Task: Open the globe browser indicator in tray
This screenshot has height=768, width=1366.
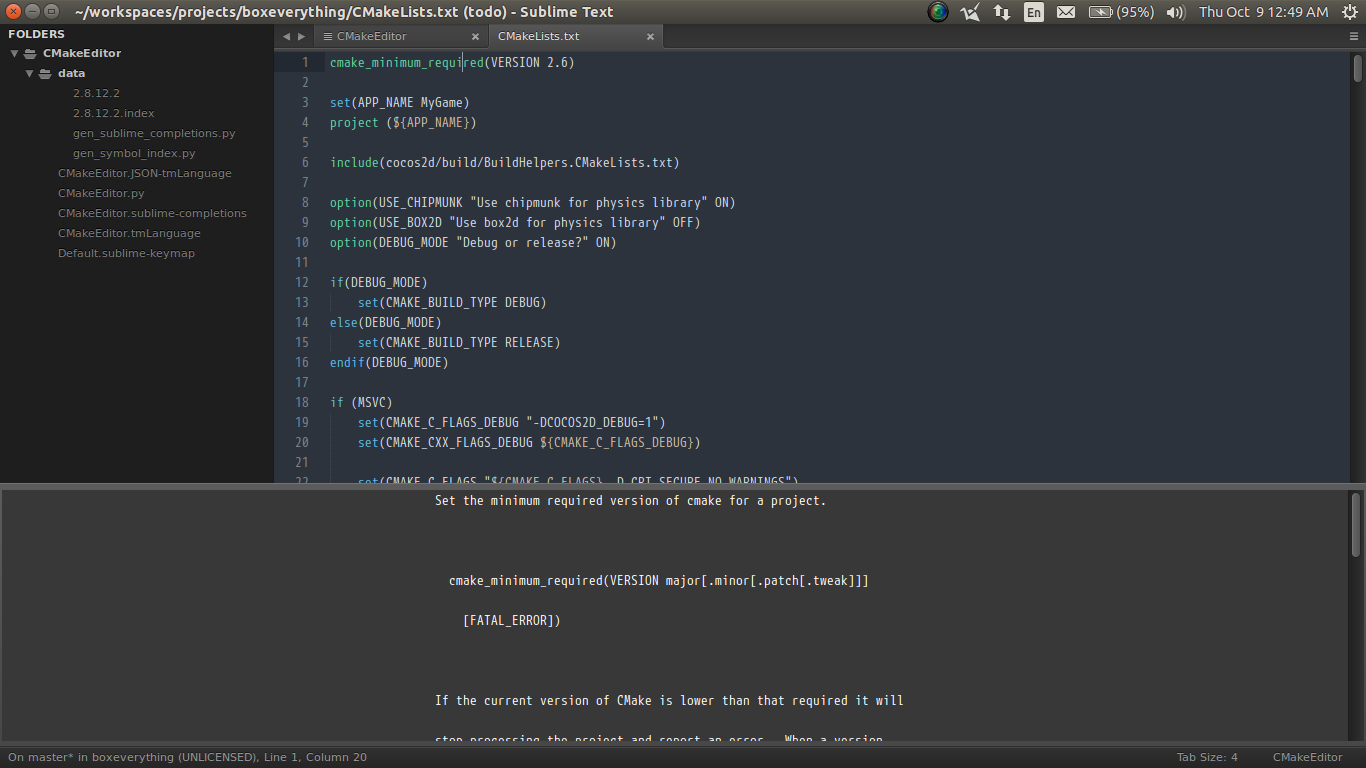Action: click(x=938, y=12)
